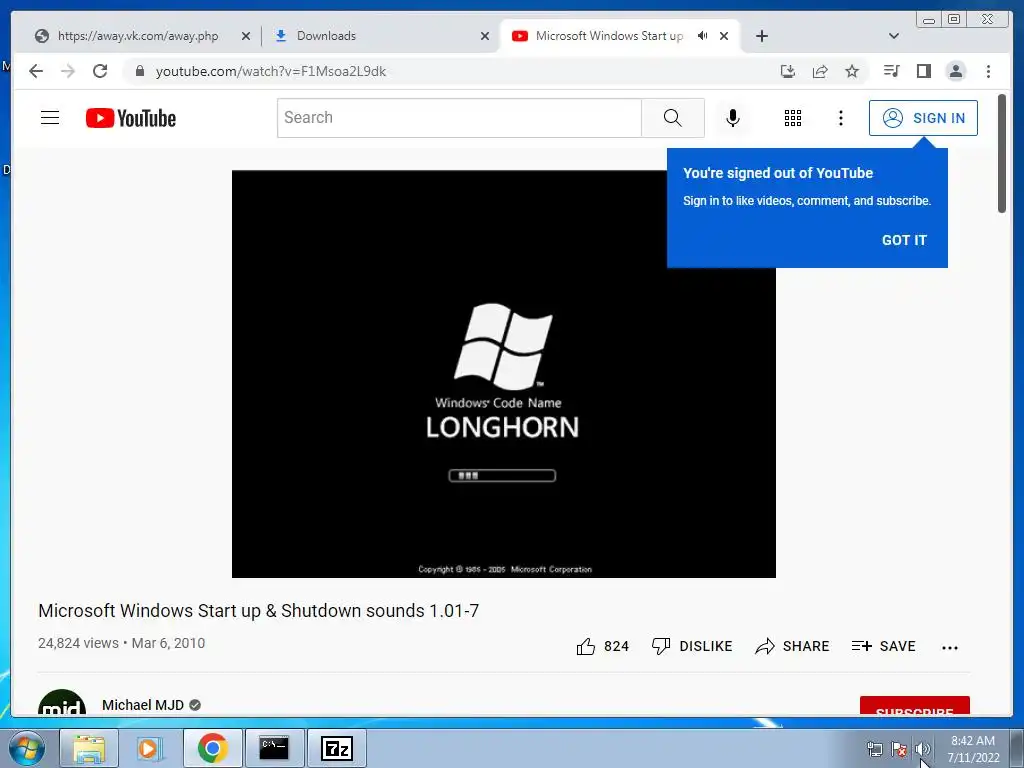The width and height of the screenshot is (1024, 768).
Task: Click the DISLIKE button
Action: tap(692, 647)
